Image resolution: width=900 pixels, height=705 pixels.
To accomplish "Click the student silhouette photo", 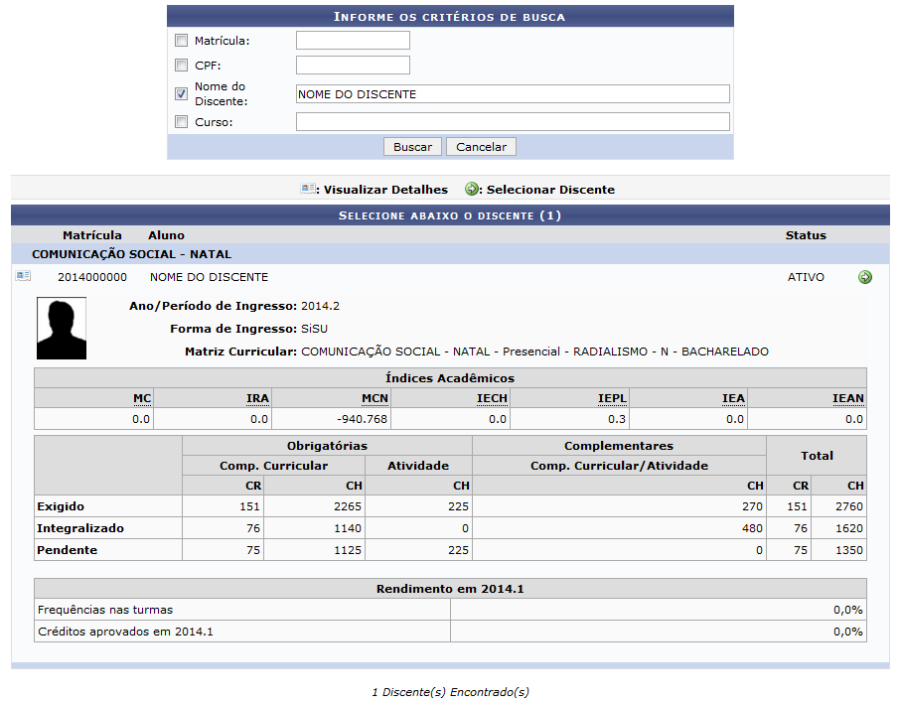I will (61, 328).
